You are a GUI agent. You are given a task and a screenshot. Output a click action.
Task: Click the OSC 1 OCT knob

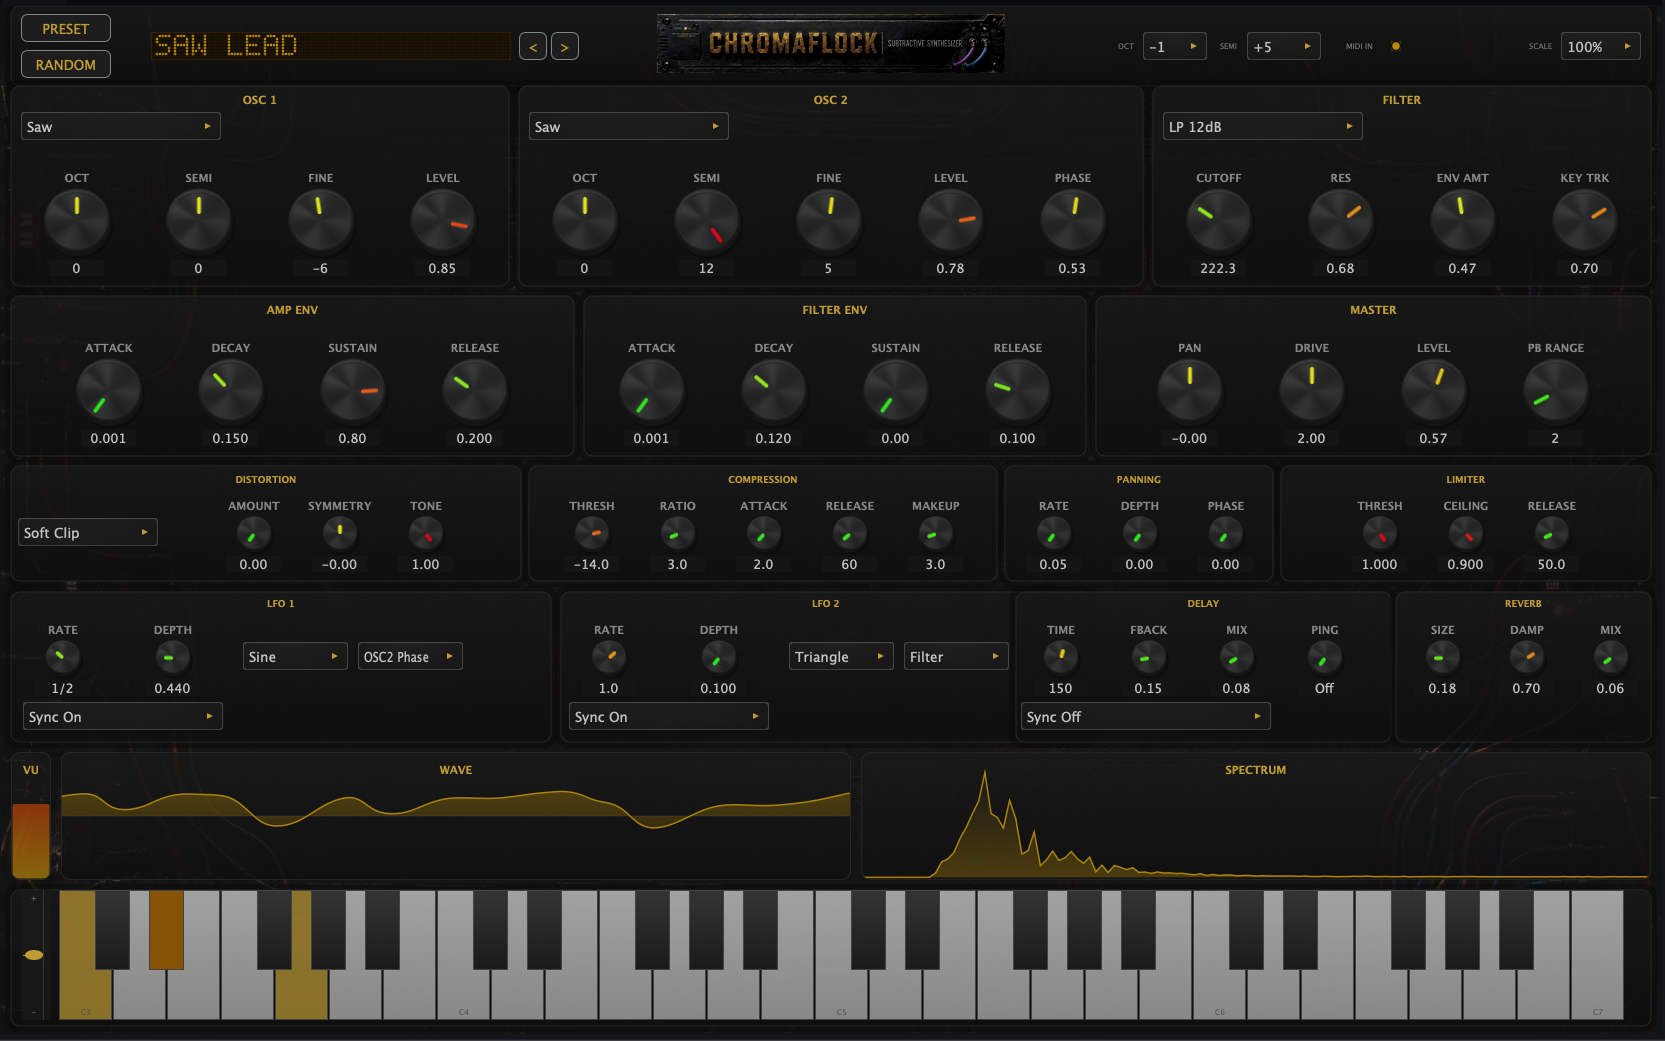(x=77, y=220)
